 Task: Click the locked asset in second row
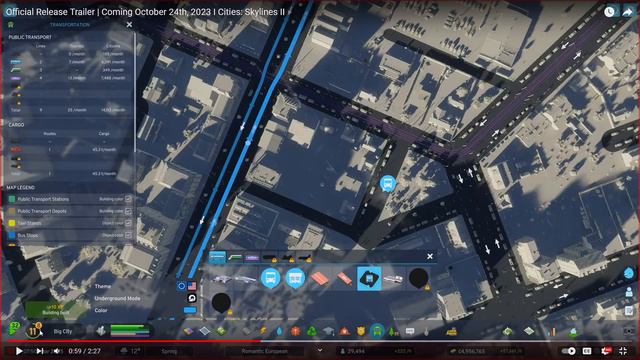pyautogui.click(x=221, y=303)
